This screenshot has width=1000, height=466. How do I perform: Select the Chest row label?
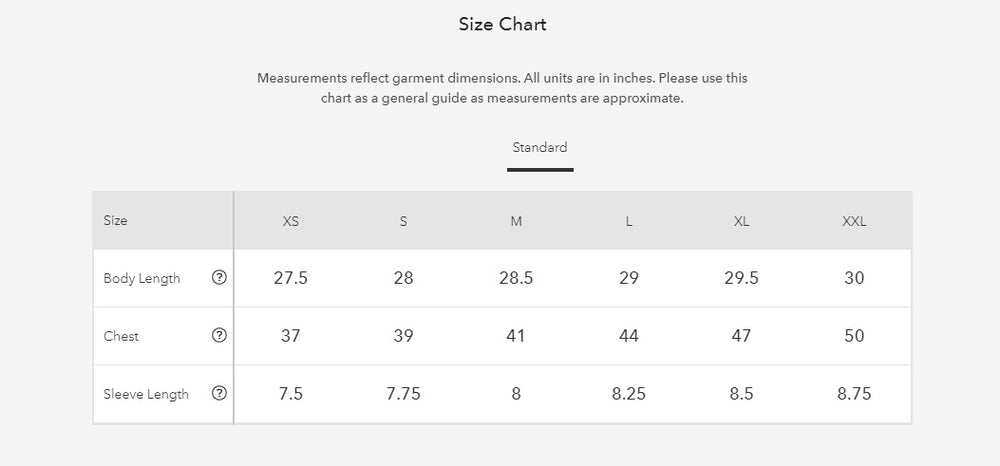click(x=121, y=337)
